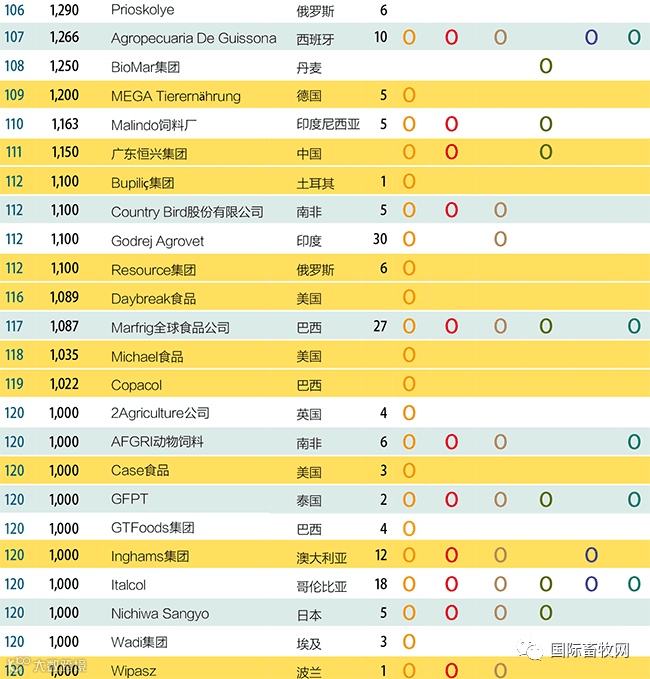Select the GFPT company name
Image resolution: width=650 pixels, height=679 pixels.
(129, 499)
